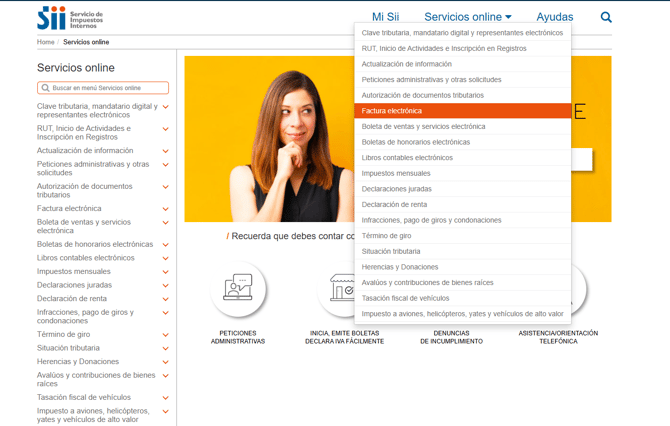Open Declaraciones juradas in dropdown menu
The width and height of the screenshot is (670, 426).
click(462, 189)
